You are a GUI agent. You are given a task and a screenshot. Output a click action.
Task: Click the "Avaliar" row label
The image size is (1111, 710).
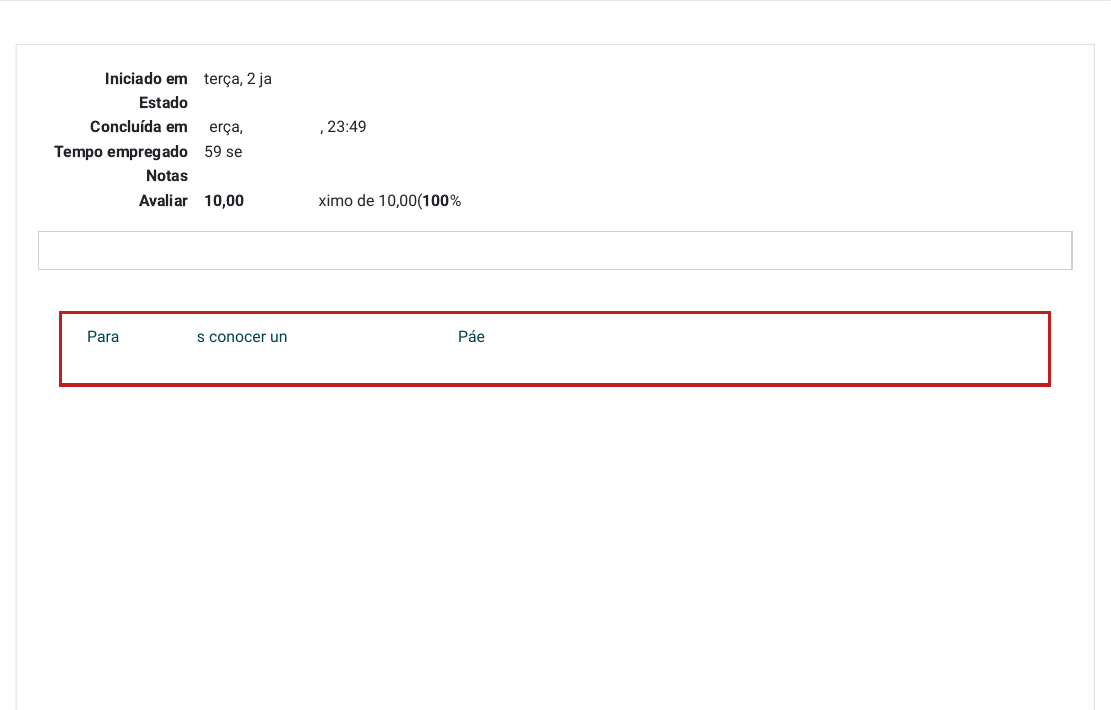(163, 201)
